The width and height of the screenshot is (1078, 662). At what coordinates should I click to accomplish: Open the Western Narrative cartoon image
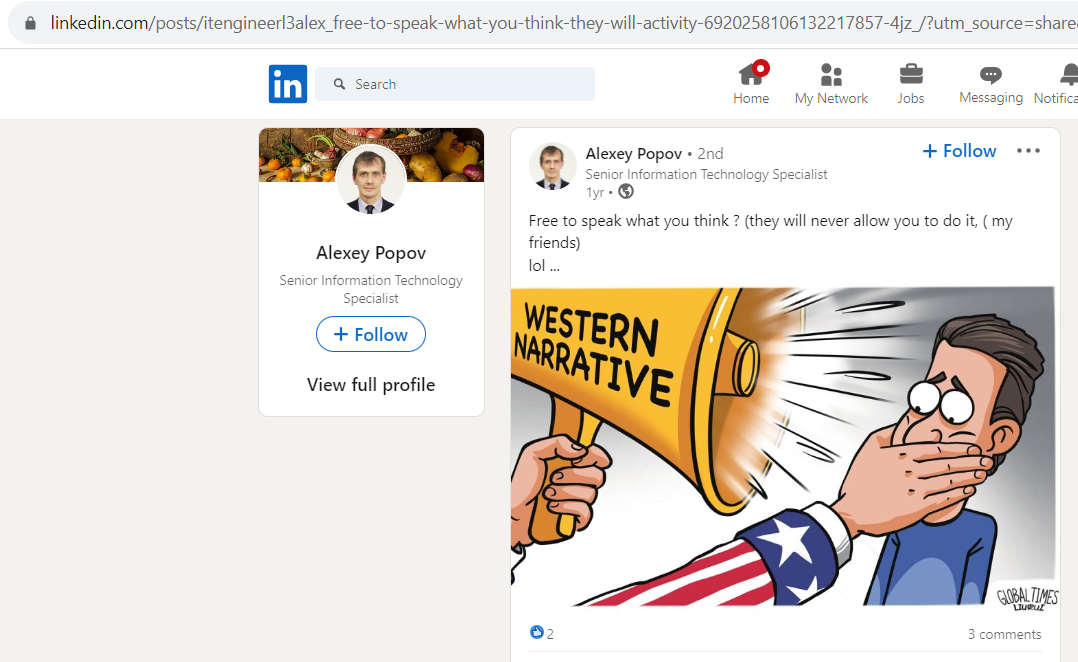(782, 446)
